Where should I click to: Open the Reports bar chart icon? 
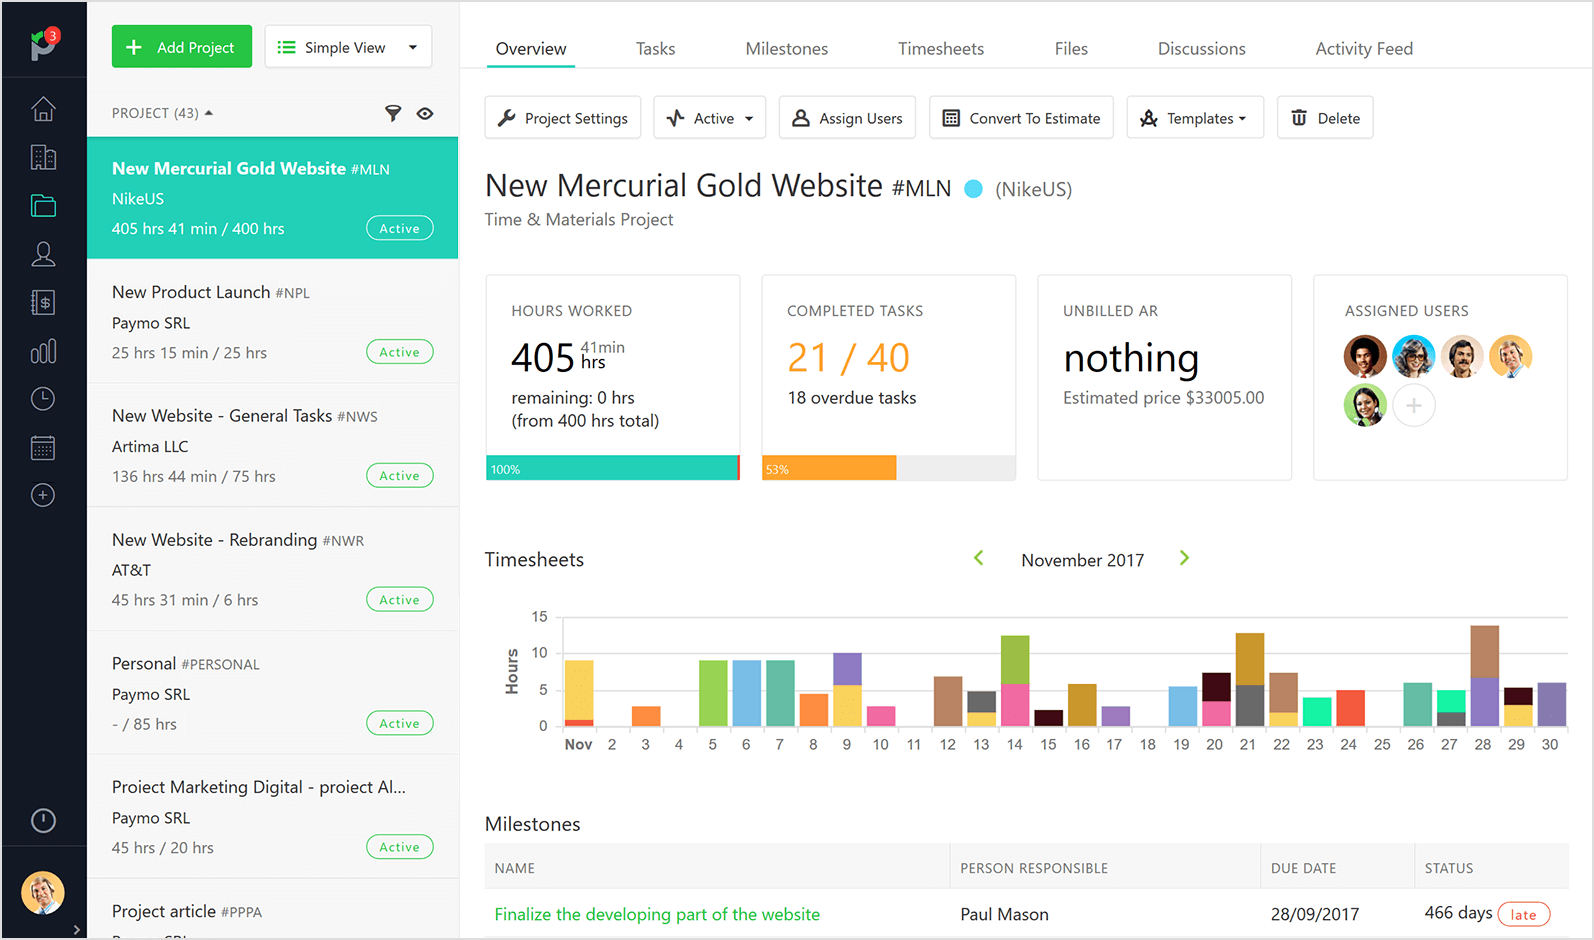point(43,351)
